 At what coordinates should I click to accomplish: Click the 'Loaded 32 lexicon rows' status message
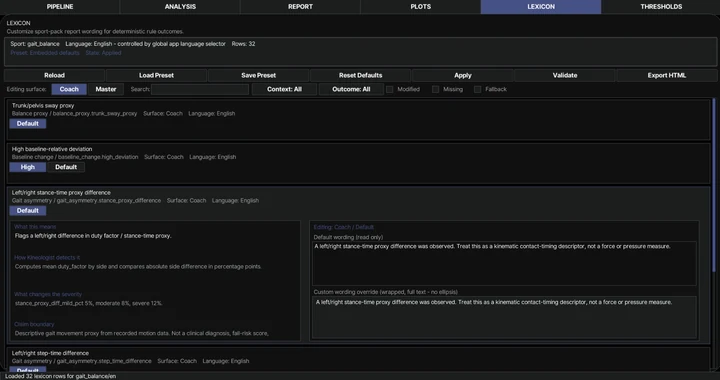point(61,376)
